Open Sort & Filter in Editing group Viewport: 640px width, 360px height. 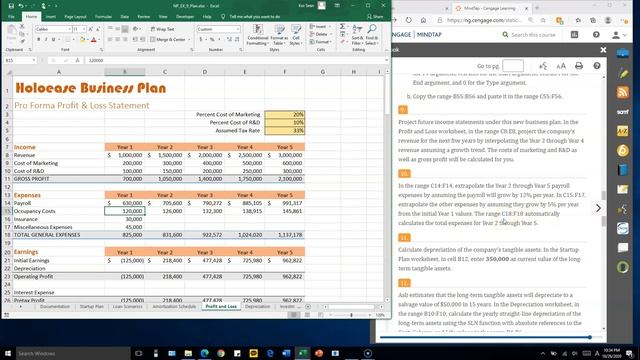357,34
